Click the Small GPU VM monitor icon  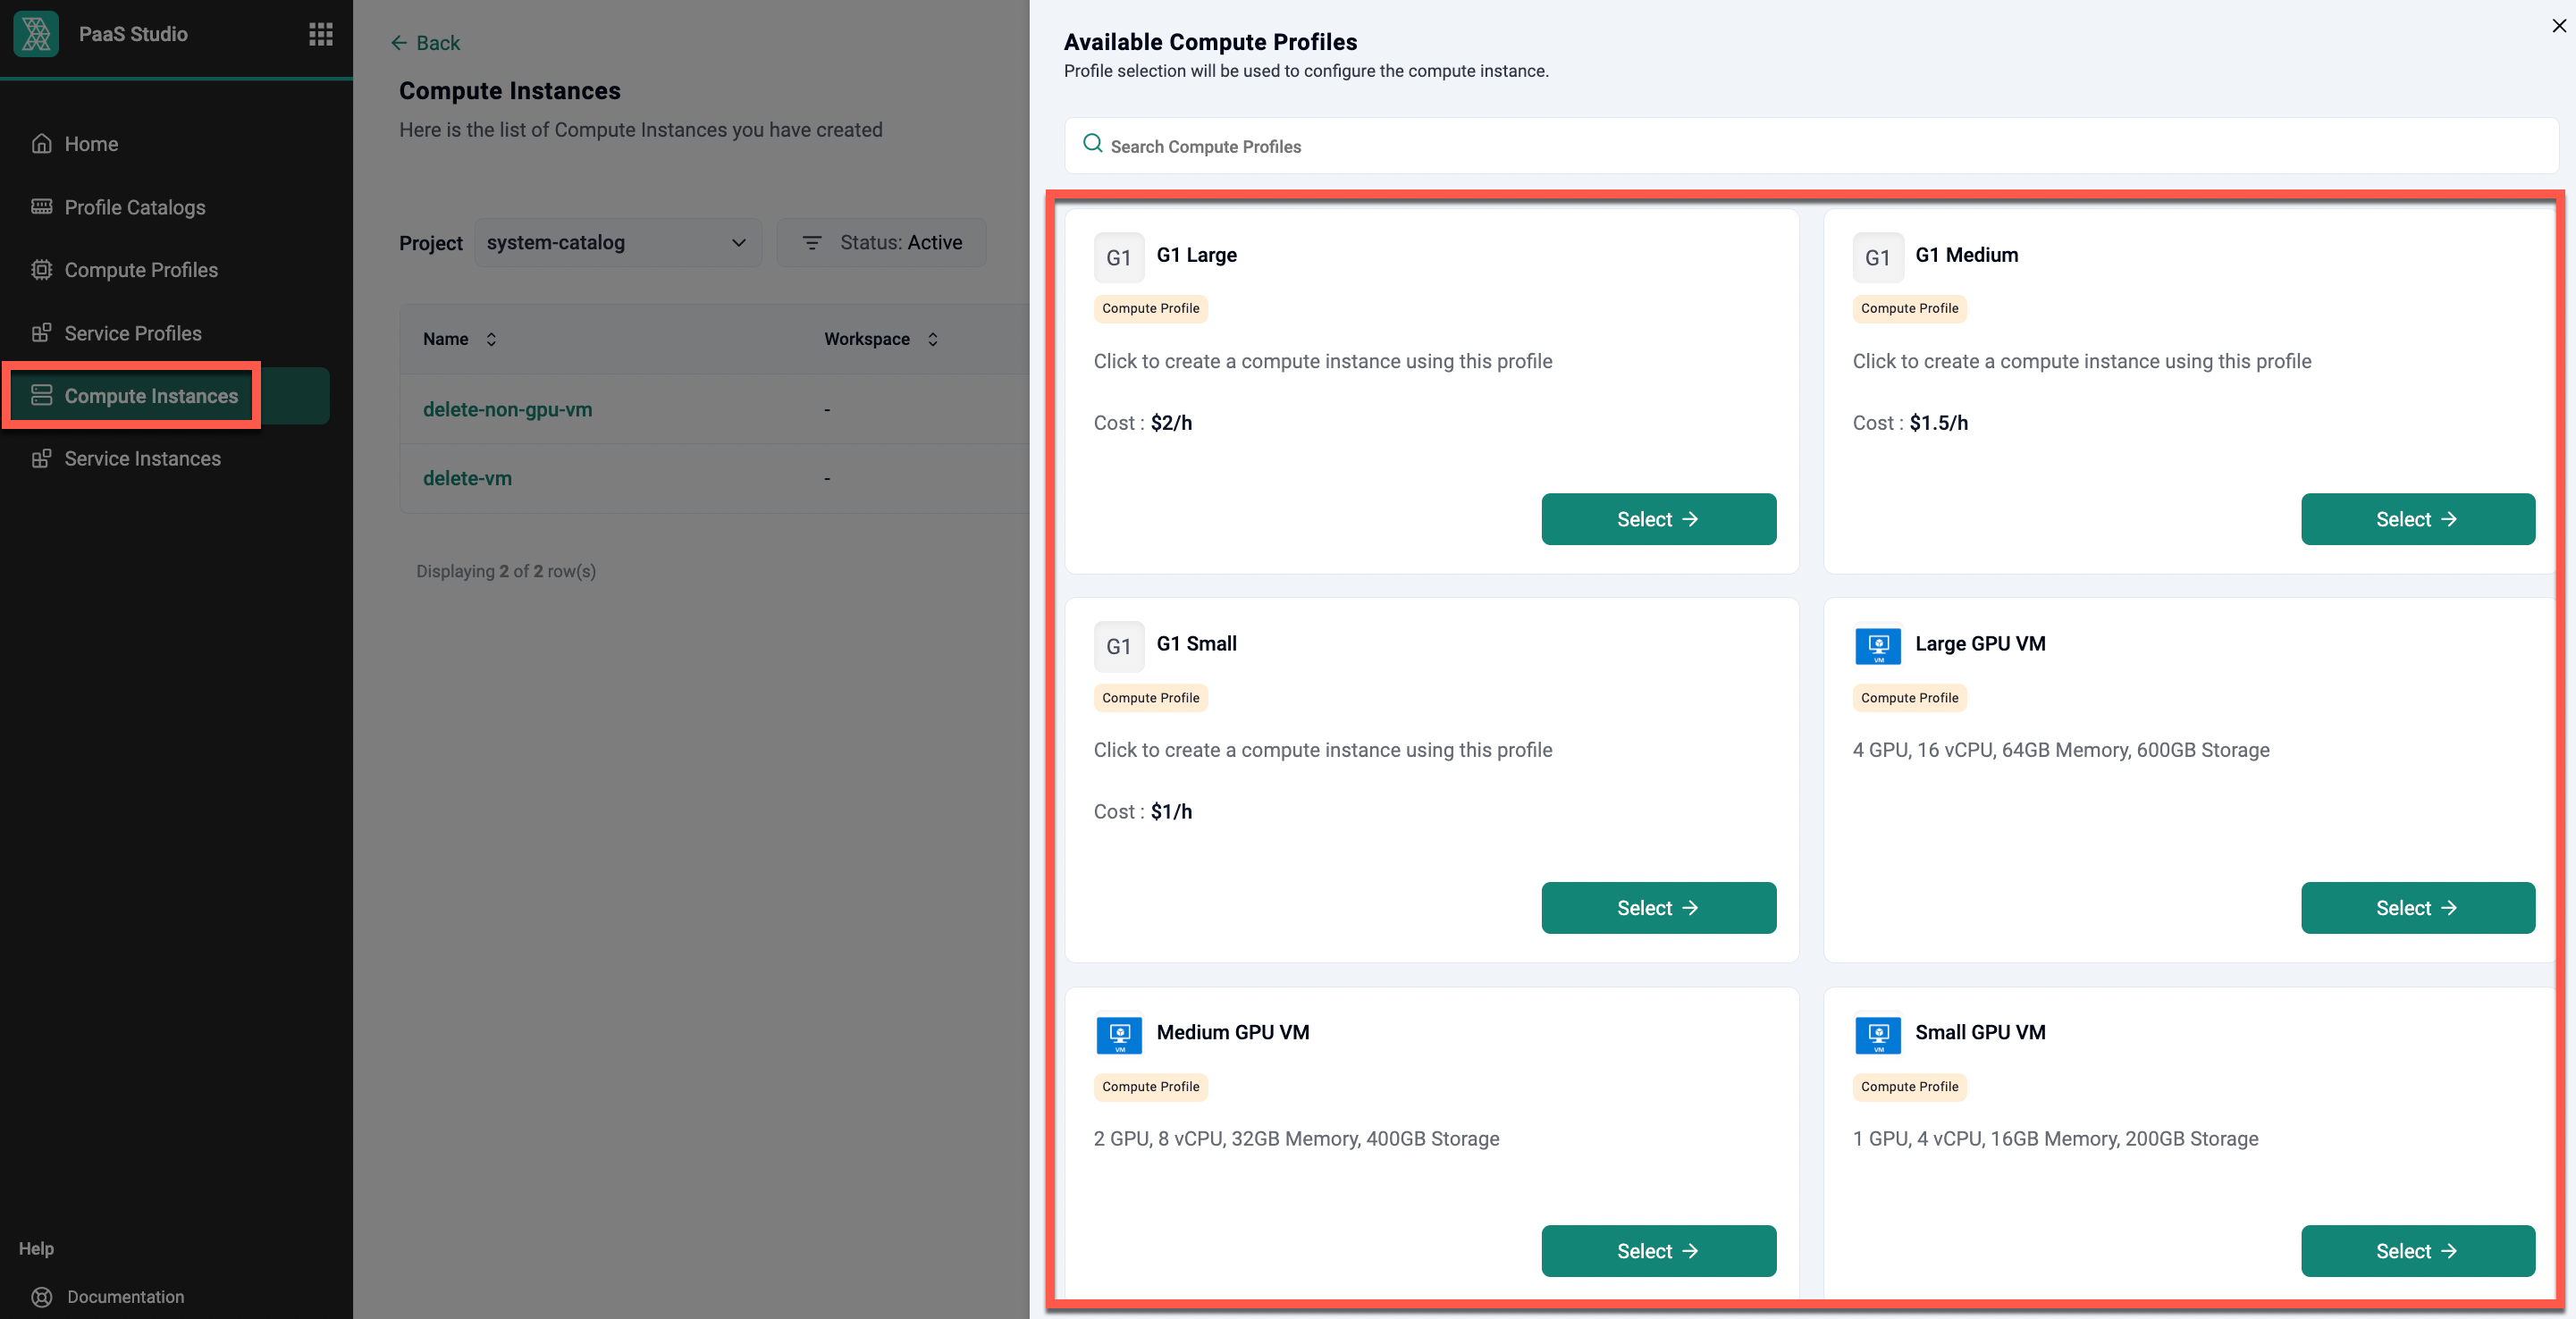(1877, 1035)
